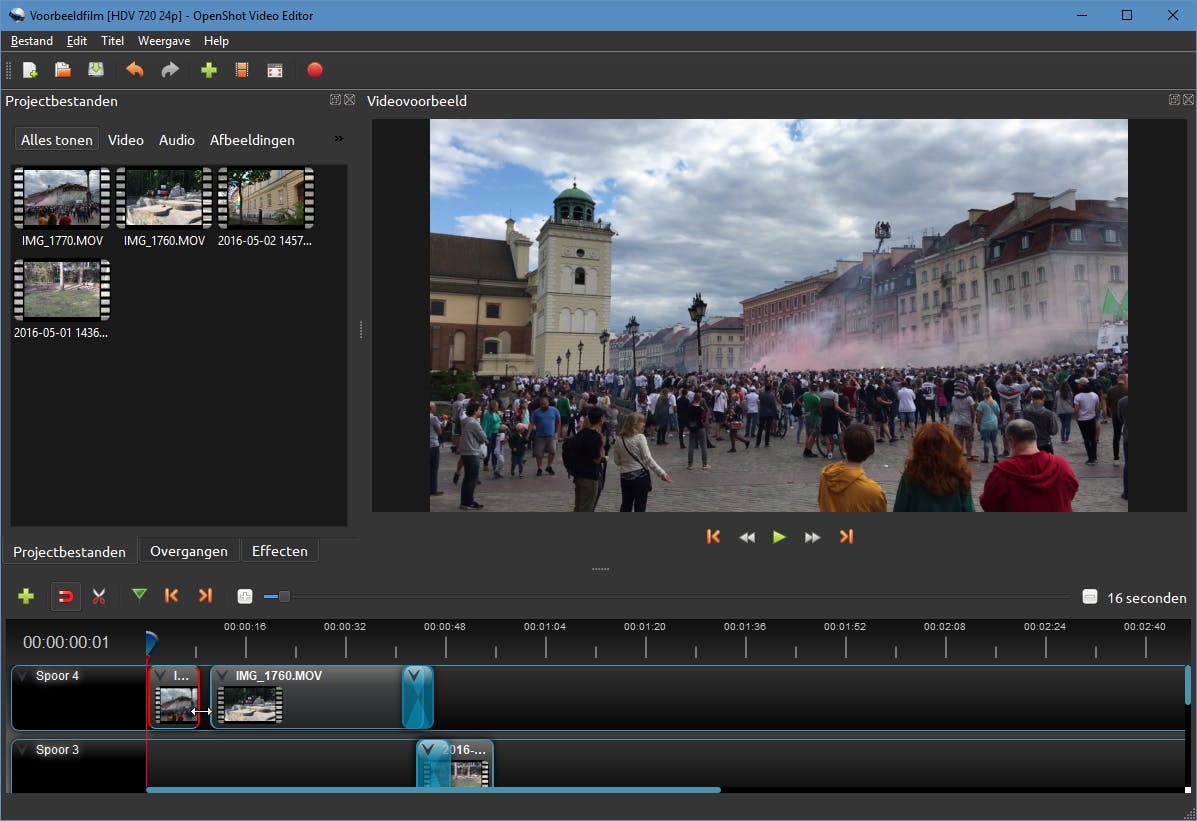Image resolution: width=1197 pixels, height=821 pixels.
Task: Click the red Export Video button
Action: (315, 70)
